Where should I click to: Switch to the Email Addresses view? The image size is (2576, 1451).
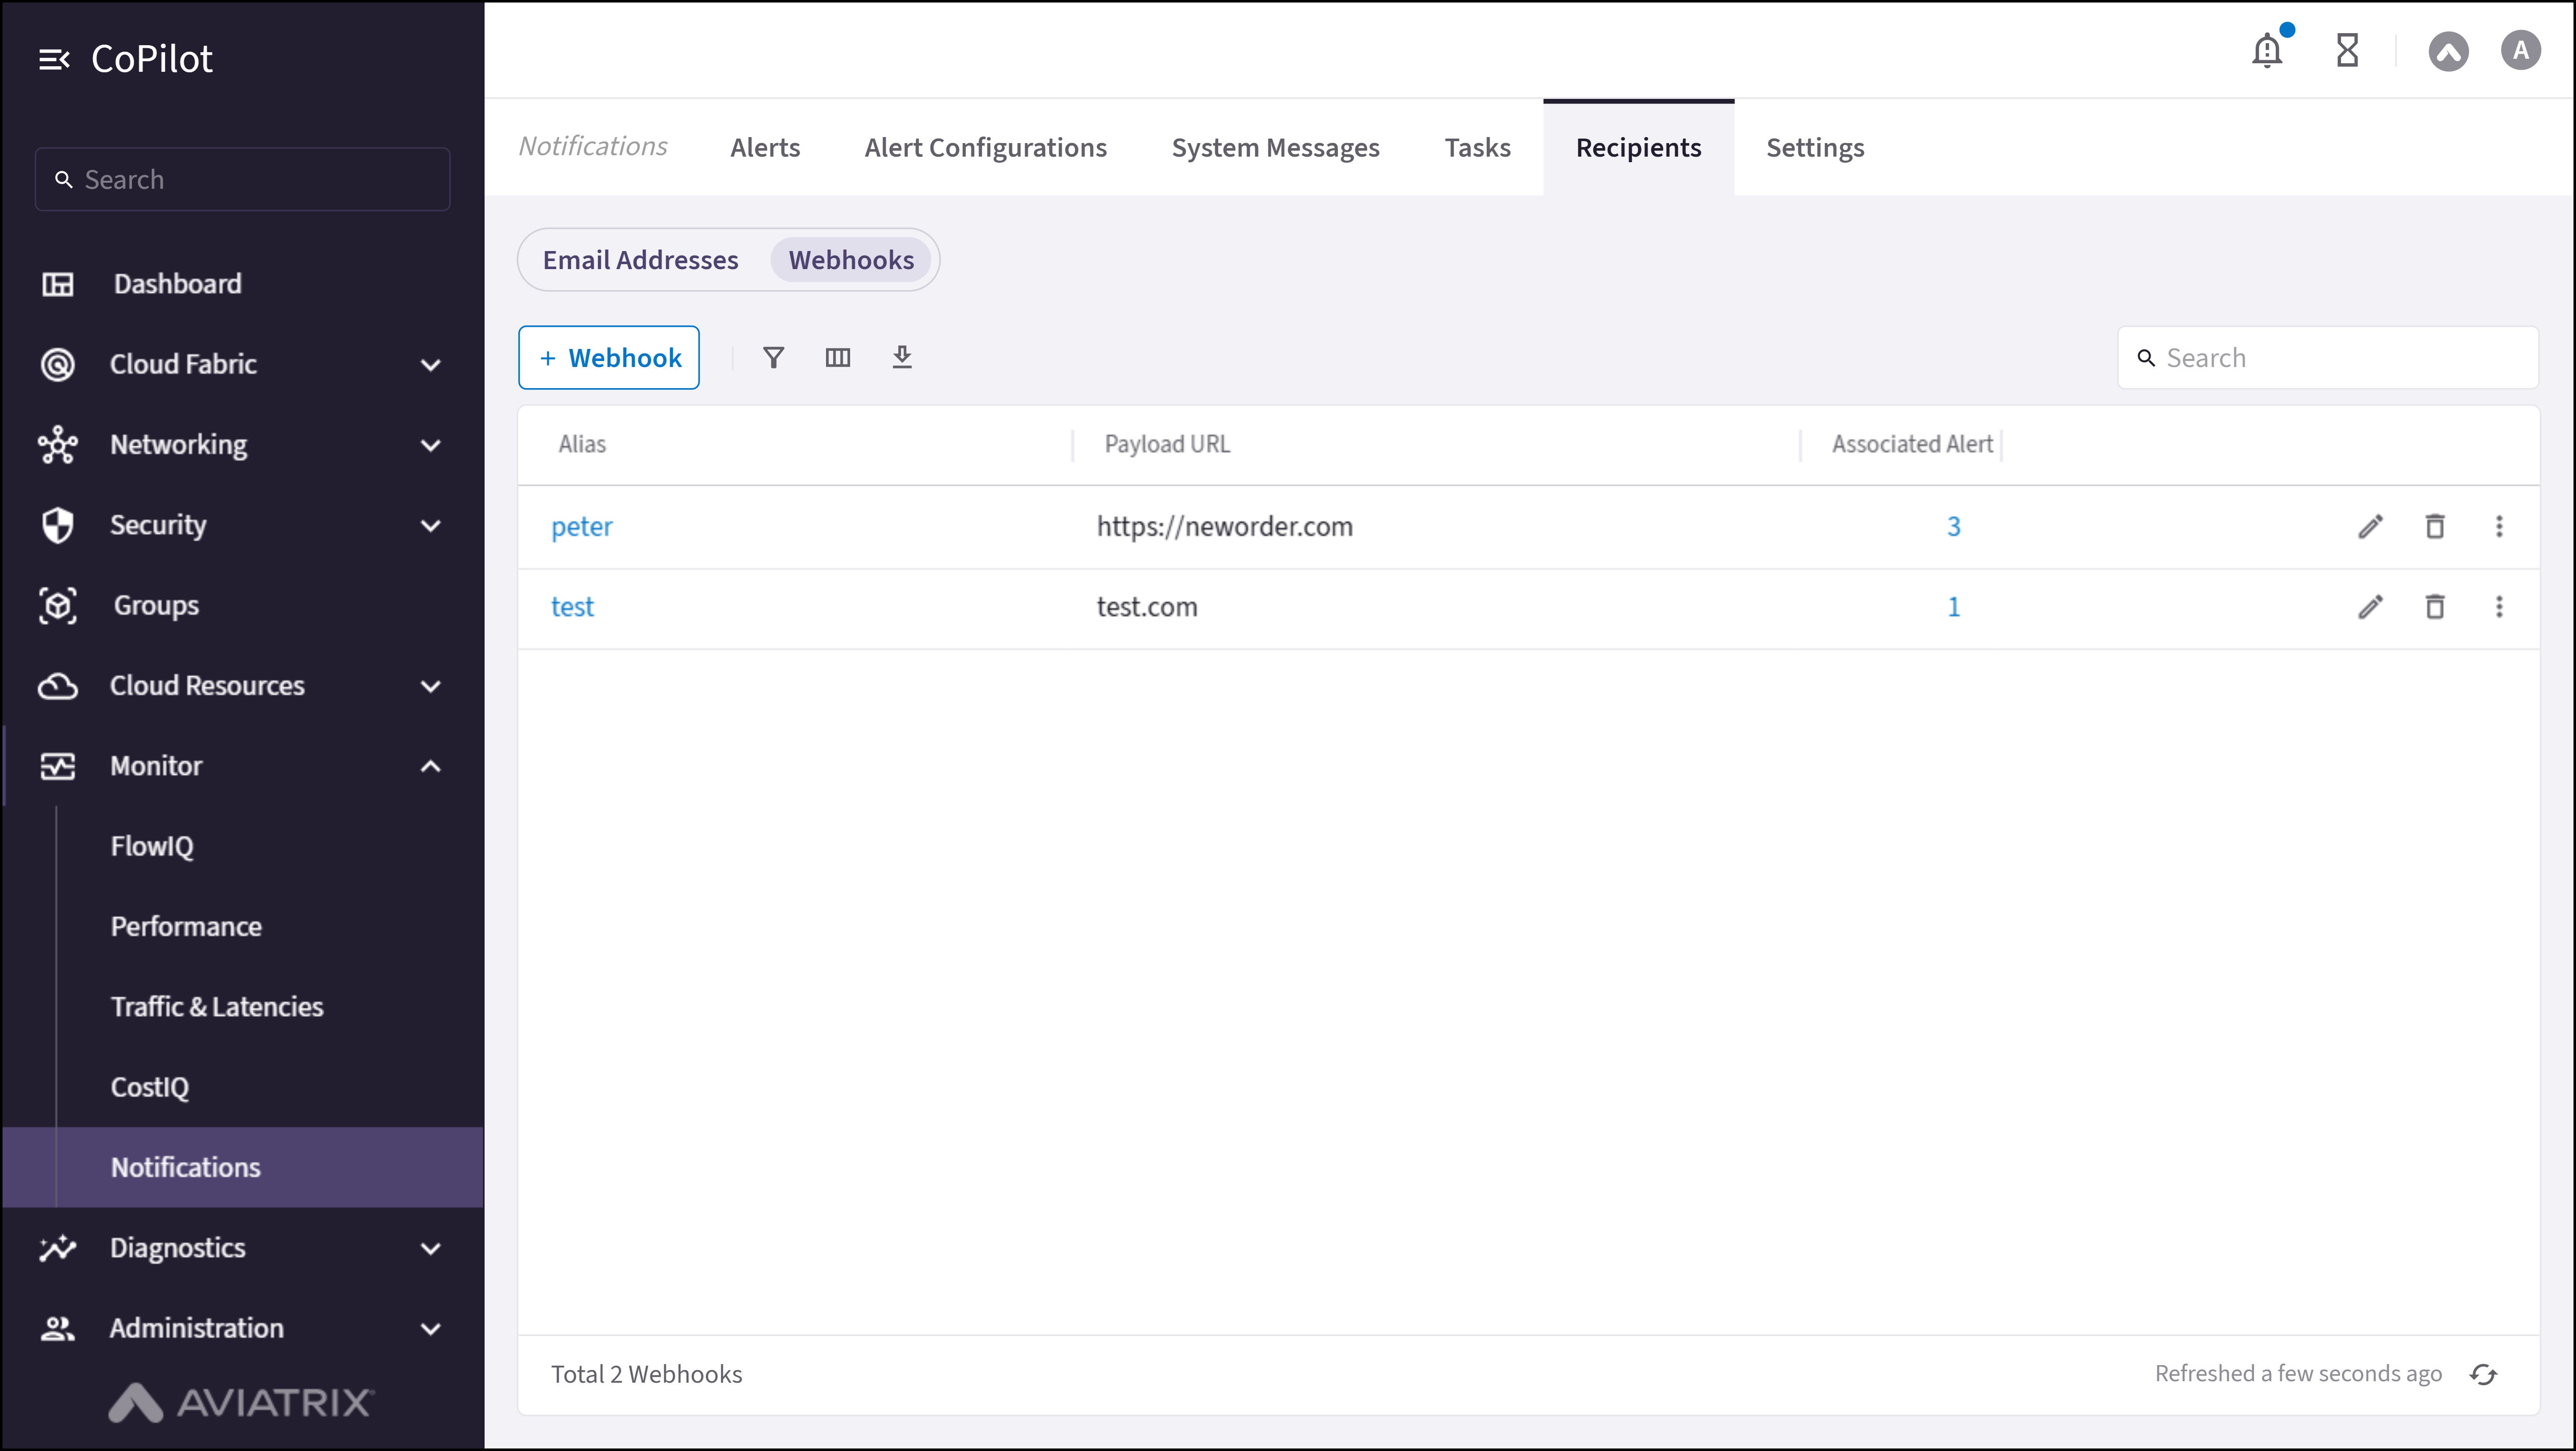(x=640, y=259)
